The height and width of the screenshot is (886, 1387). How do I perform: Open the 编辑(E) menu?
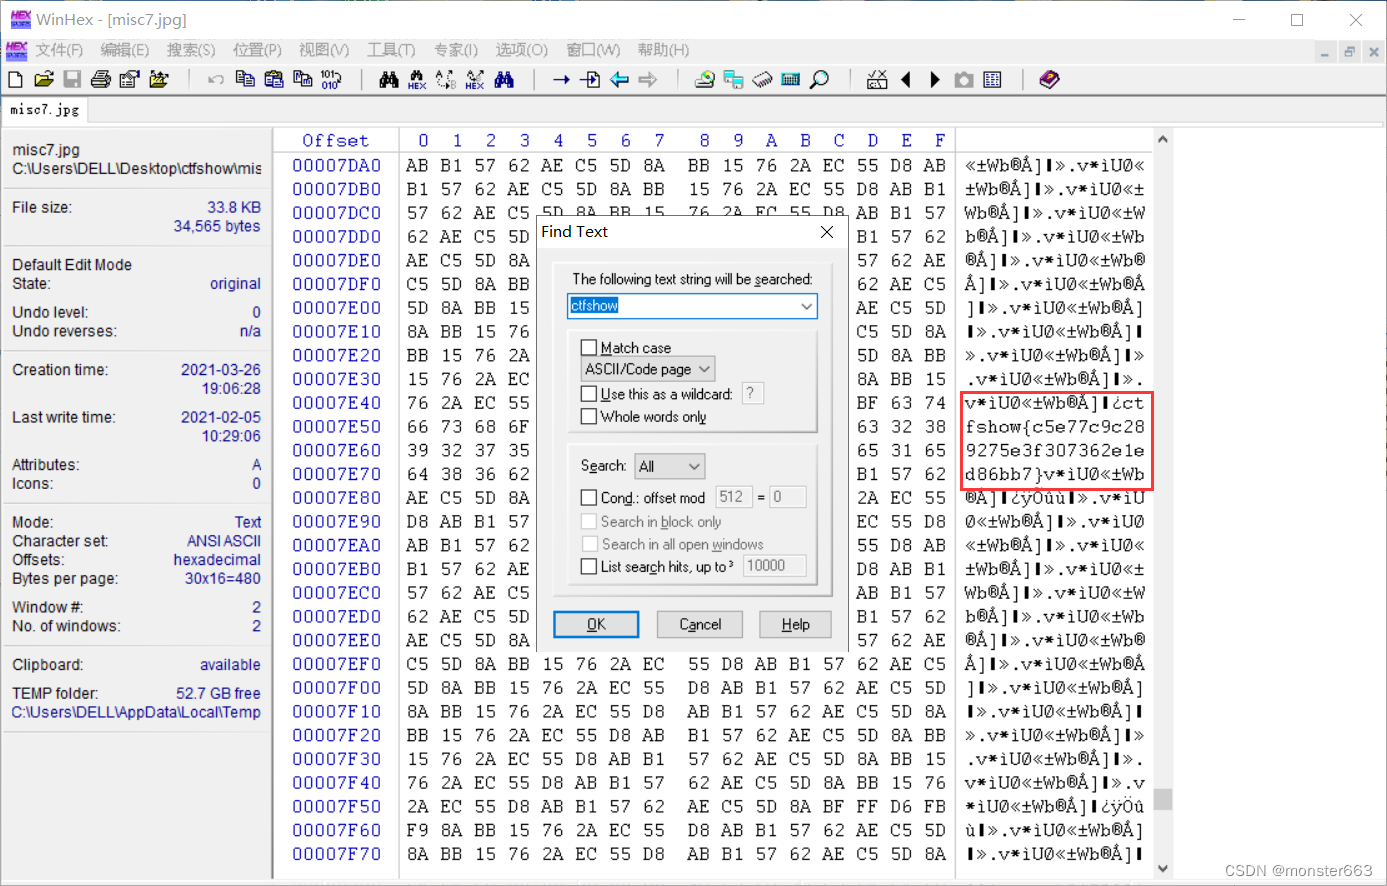(x=125, y=50)
